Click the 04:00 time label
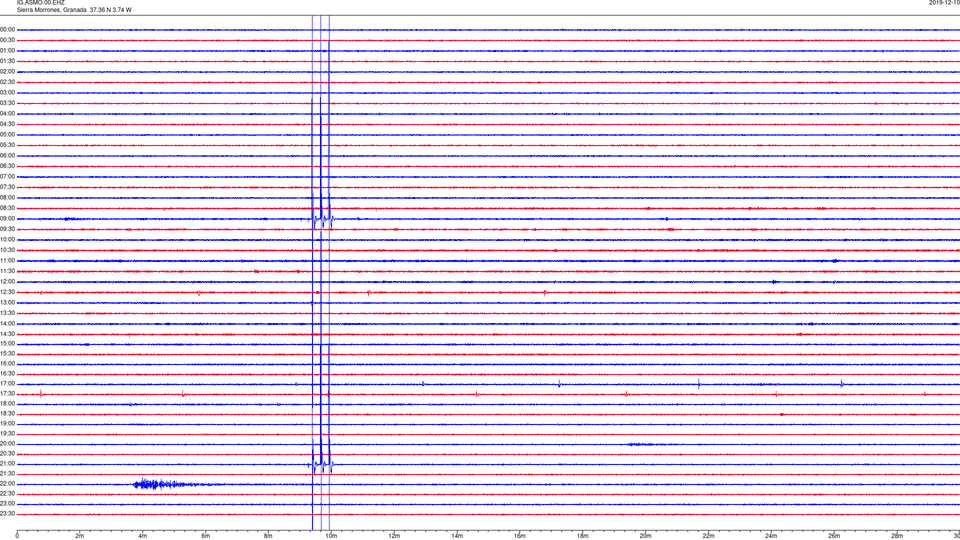 7,113
